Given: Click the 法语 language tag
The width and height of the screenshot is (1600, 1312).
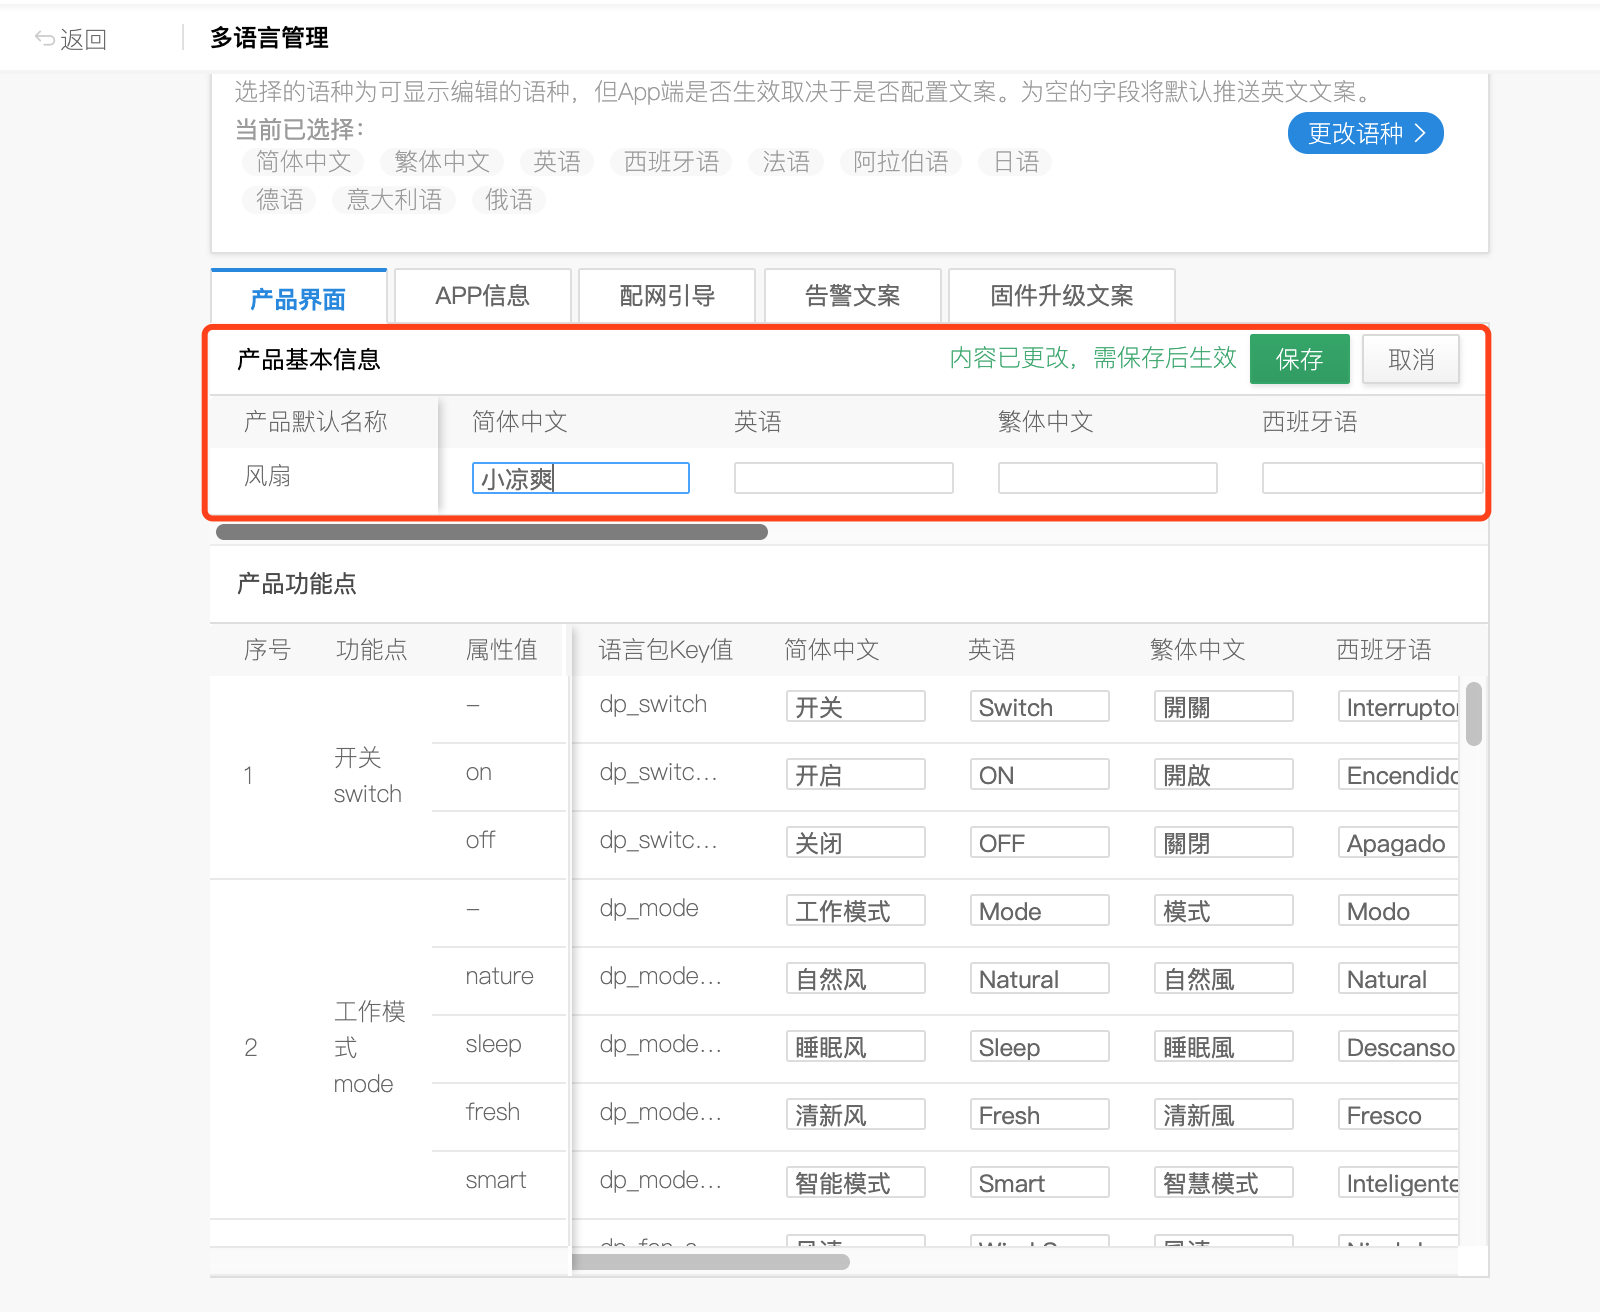Looking at the screenshot, I should (786, 161).
